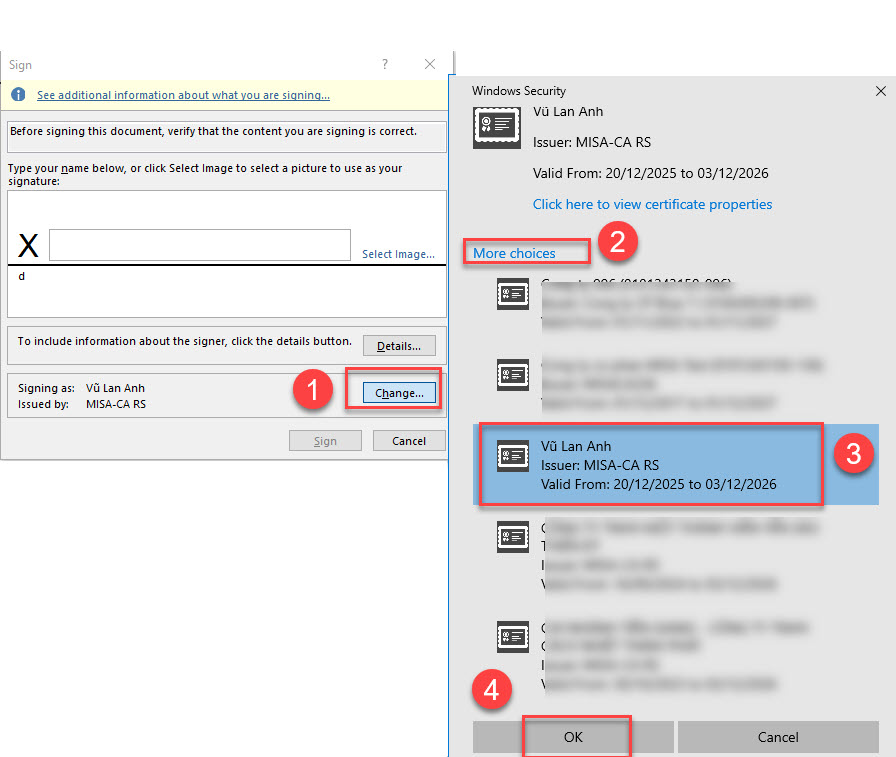The width and height of the screenshot is (896, 757).
Task: Select the second blurred certificate's icon in list
Action: coord(512,375)
